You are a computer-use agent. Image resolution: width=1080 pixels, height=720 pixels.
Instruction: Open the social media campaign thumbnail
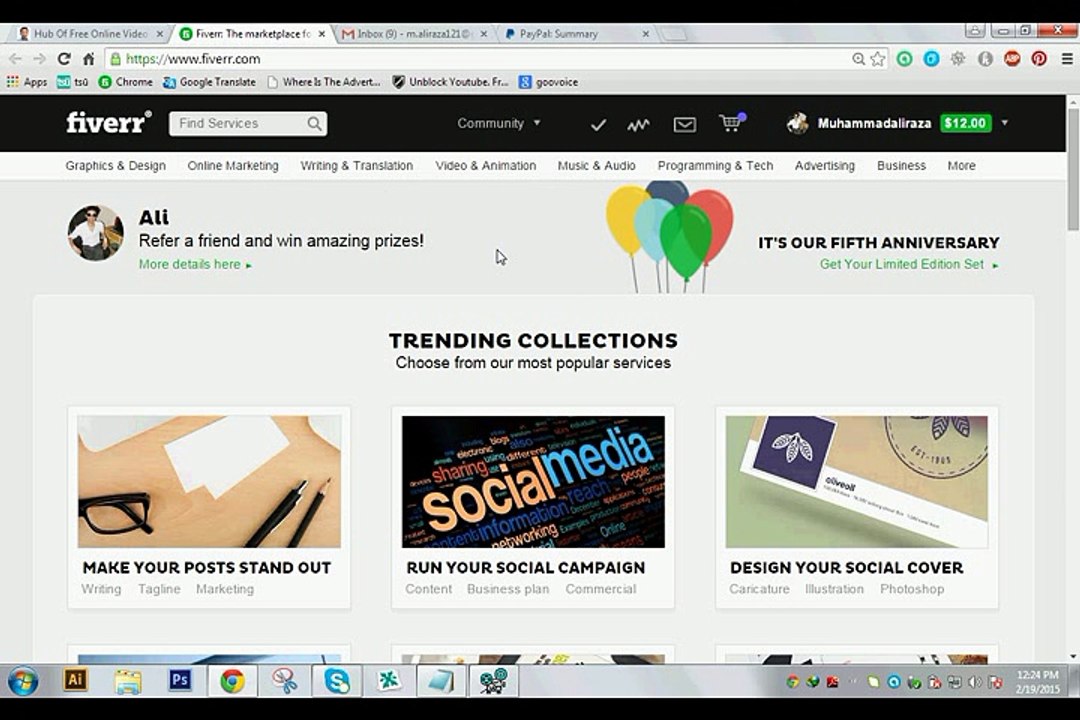[x=533, y=482]
